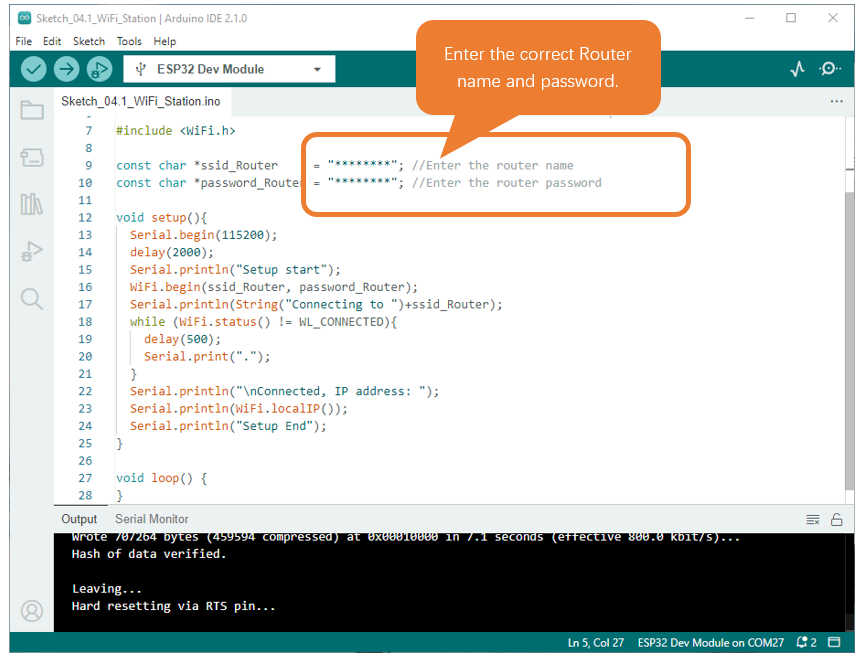Image resolution: width=865 pixels, height=658 pixels.
Task: Click the //Enter the router password comment
Action: [x=506, y=183]
